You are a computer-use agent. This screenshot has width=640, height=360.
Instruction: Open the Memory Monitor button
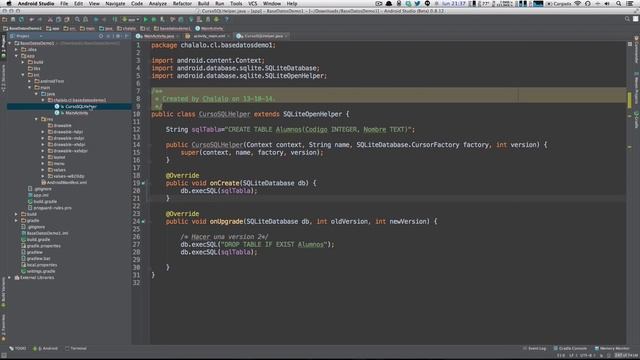coord(612,349)
